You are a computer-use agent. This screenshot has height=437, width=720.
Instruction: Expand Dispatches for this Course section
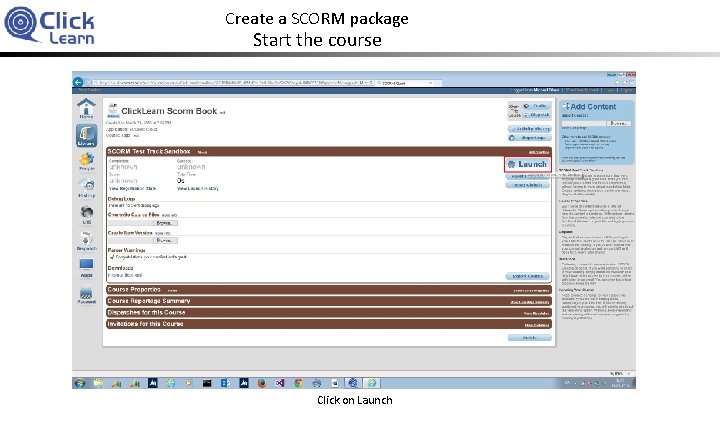click(x=328, y=313)
